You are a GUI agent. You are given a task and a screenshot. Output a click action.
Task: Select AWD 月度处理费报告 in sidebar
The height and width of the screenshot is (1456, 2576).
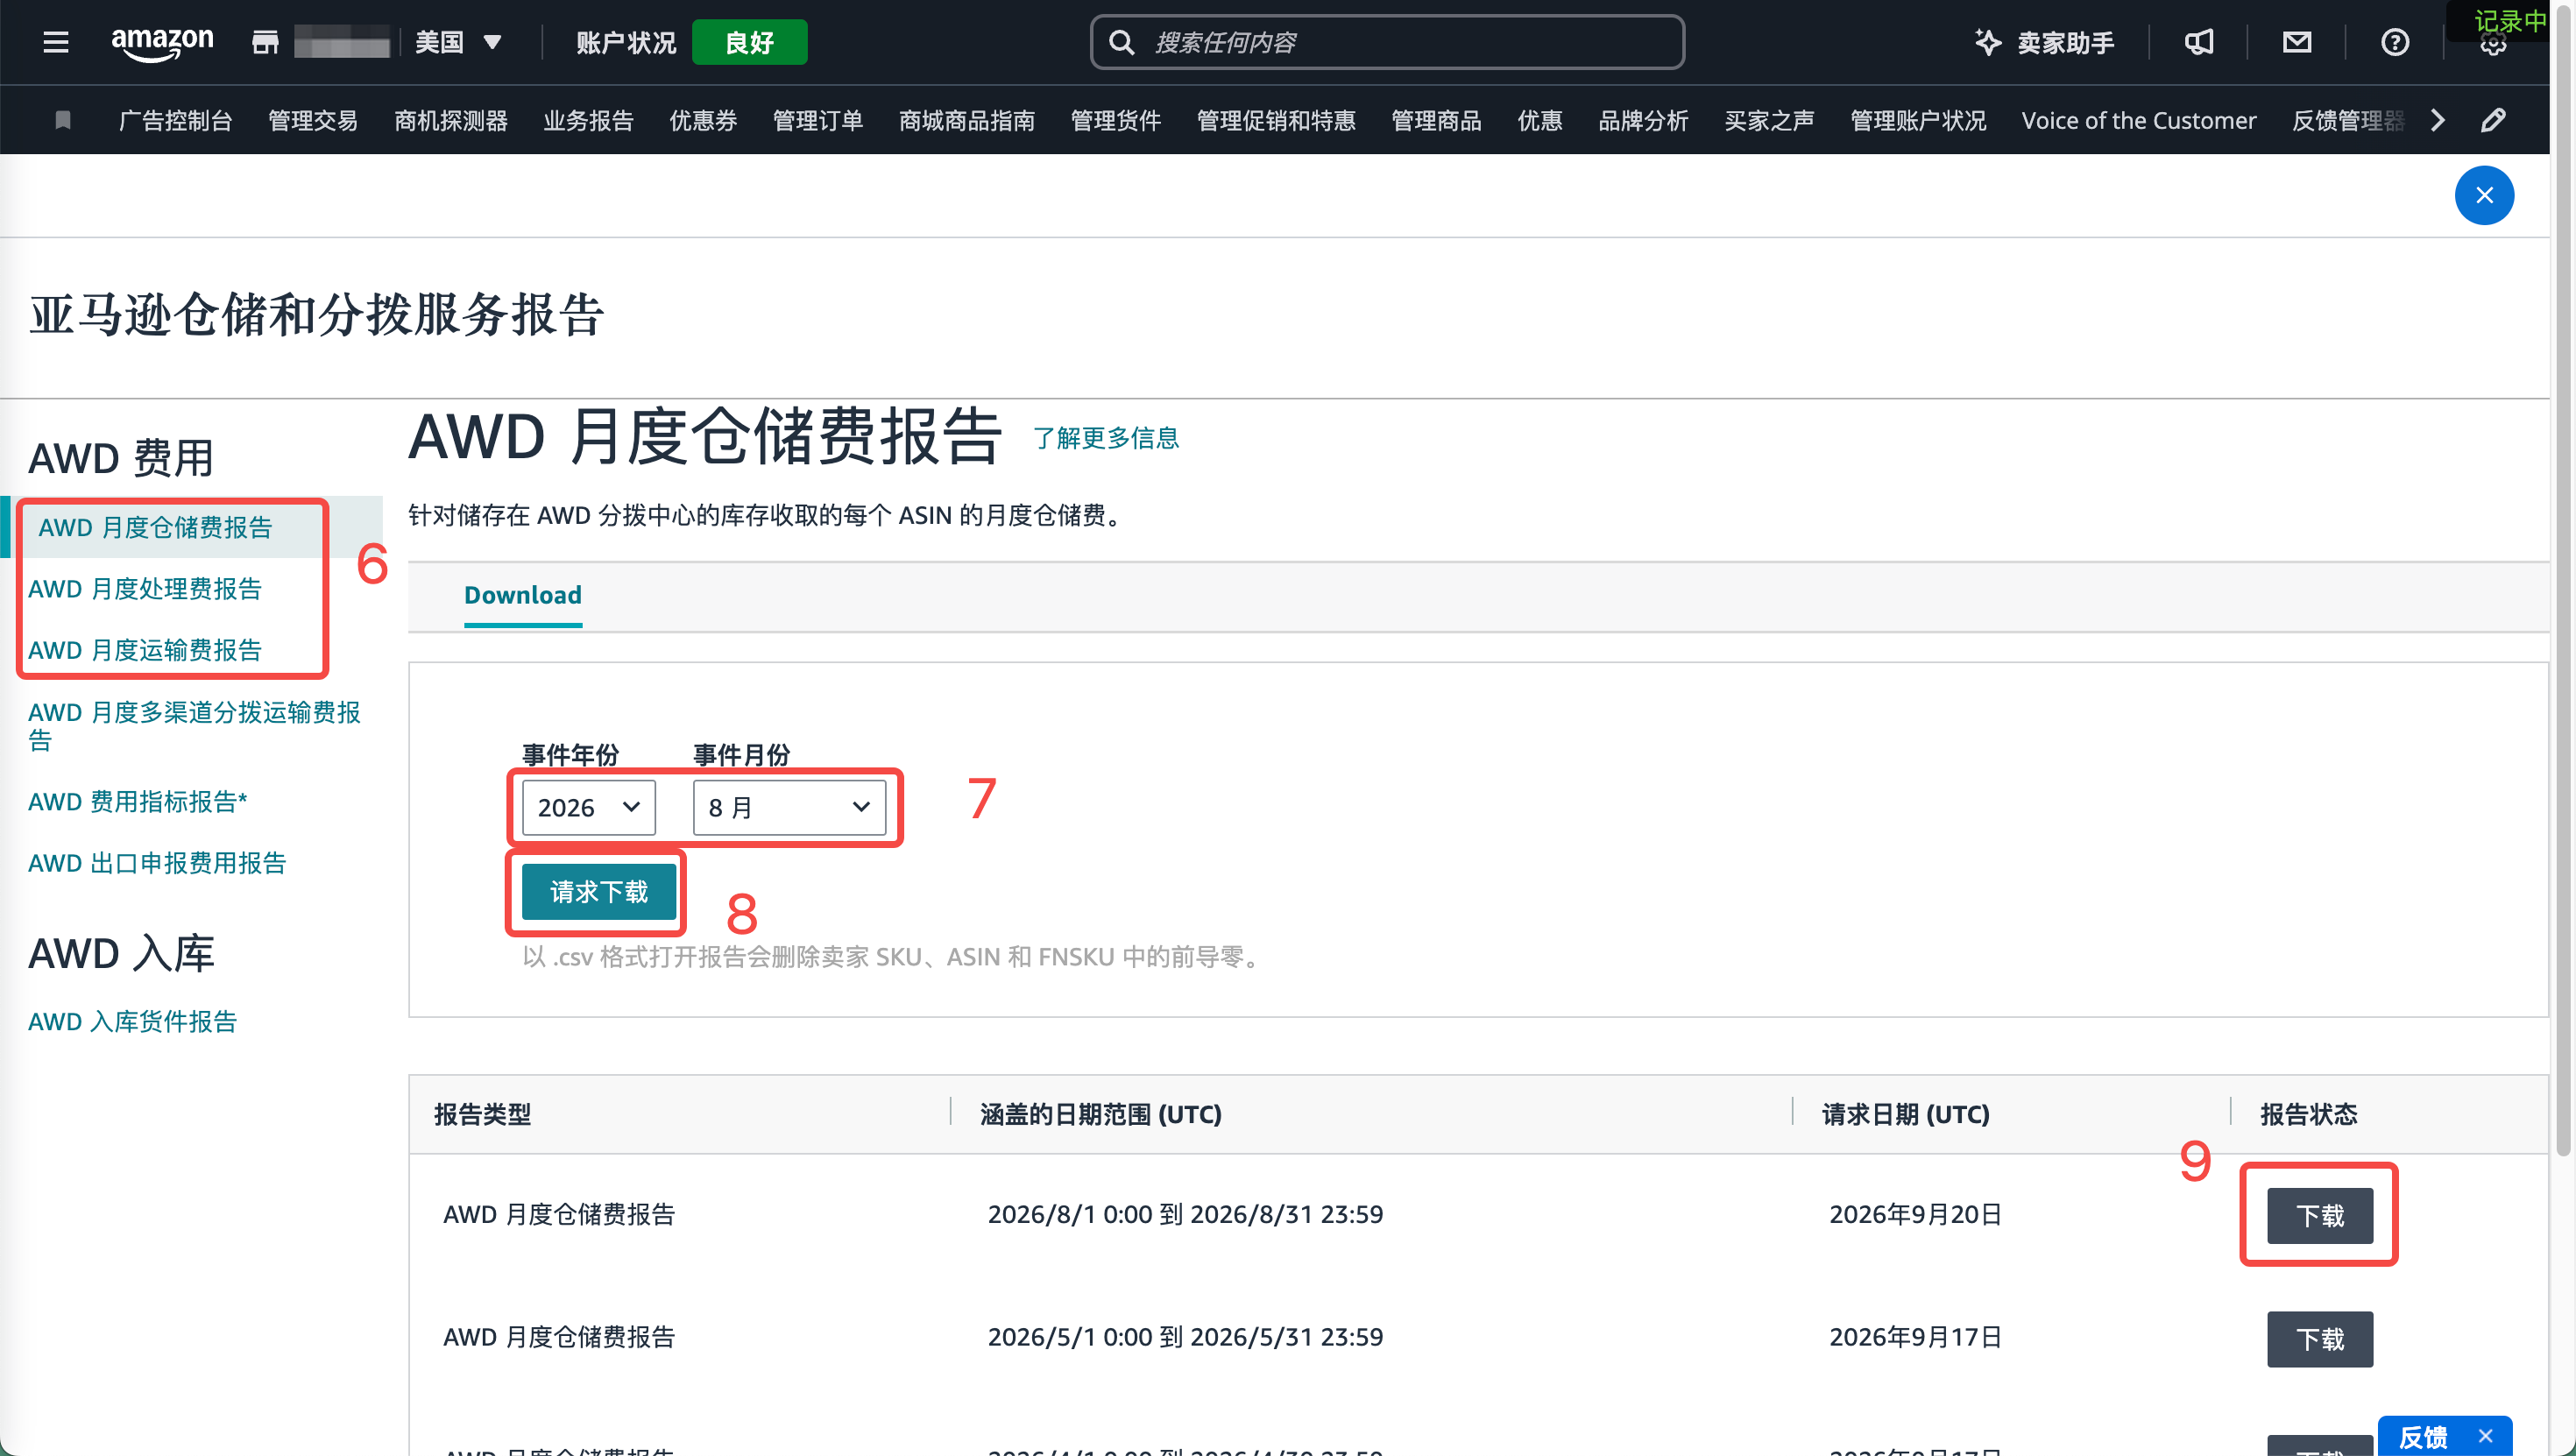[145, 588]
